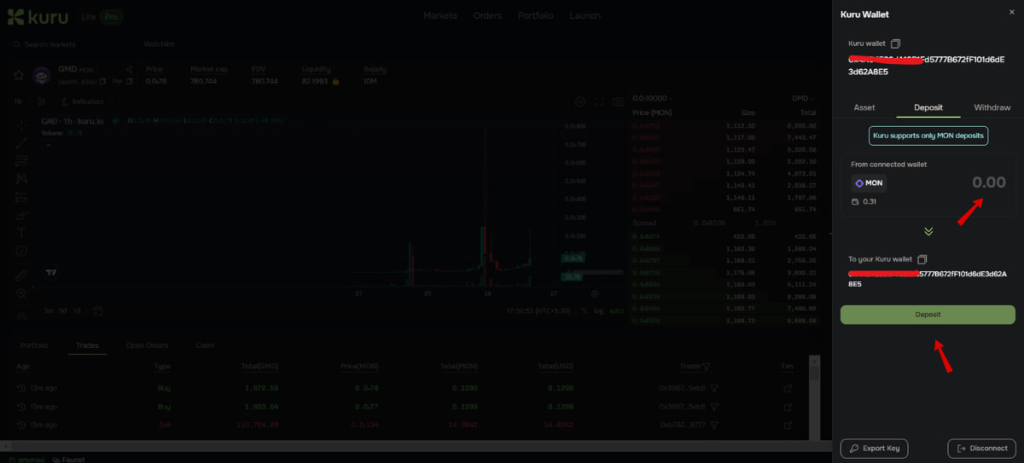Expand the GMD order book dropdown

tap(801, 99)
